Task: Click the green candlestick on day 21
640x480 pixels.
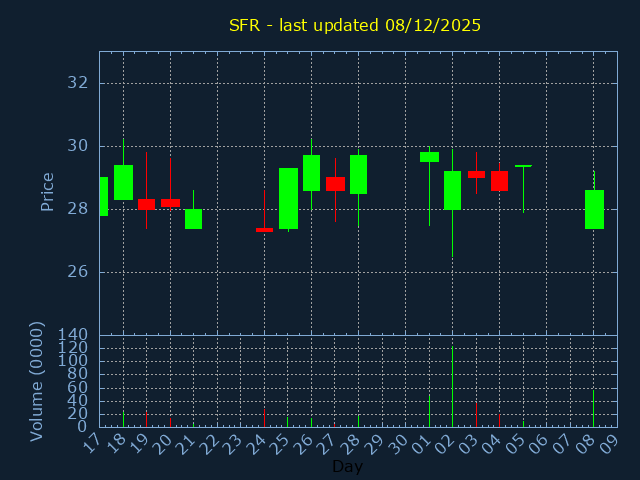Action: point(193,219)
